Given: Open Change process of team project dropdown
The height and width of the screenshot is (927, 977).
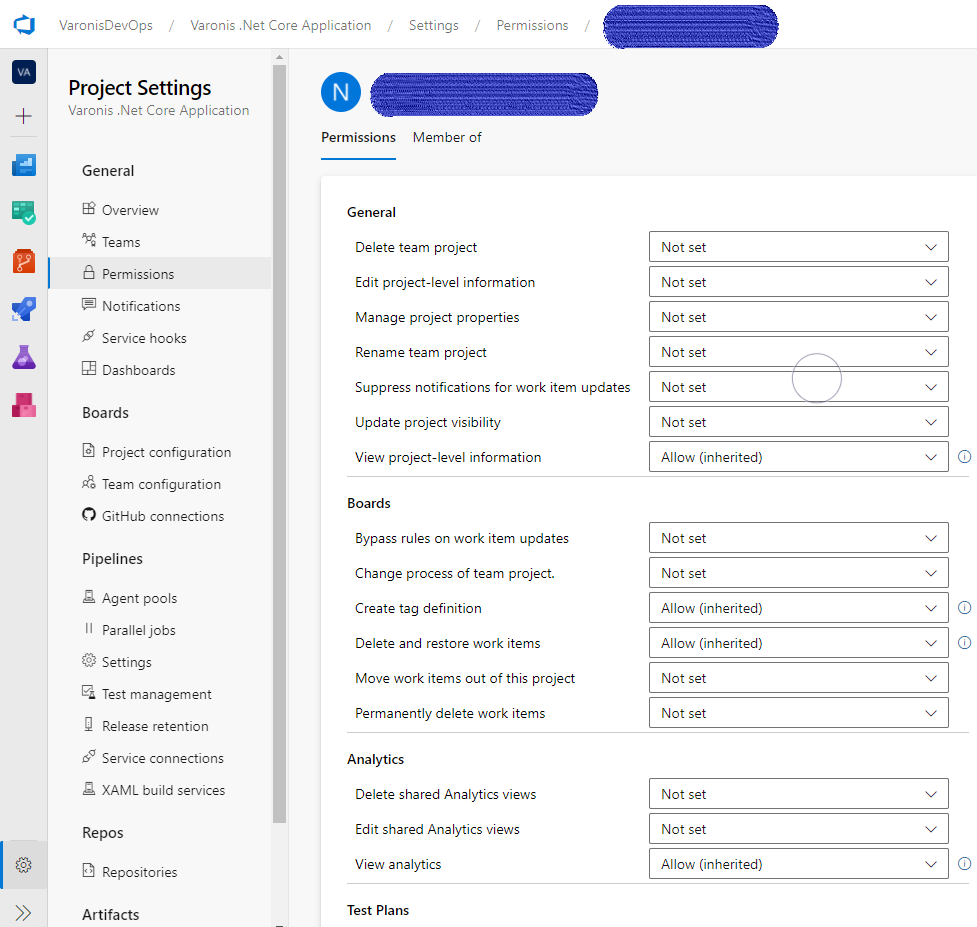Looking at the screenshot, I should [x=799, y=573].
